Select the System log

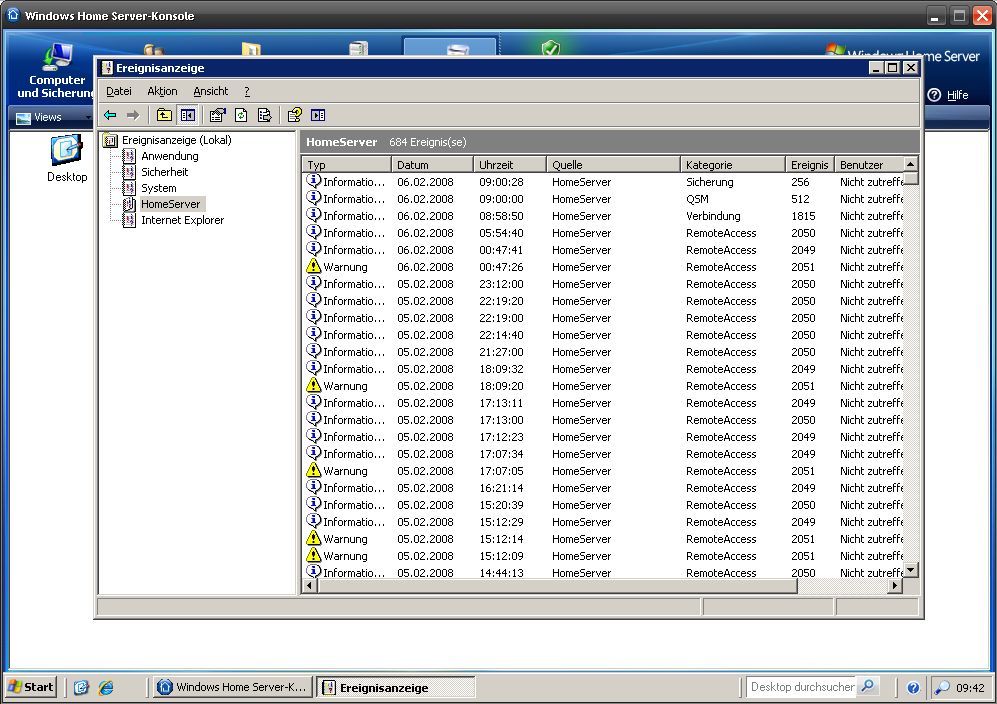pos(159,188)
